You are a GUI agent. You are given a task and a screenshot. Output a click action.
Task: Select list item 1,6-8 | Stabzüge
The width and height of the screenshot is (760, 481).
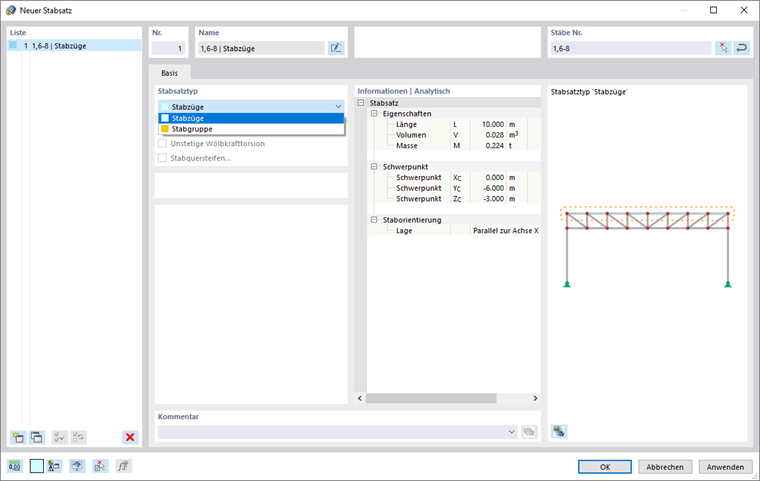[x=74, y=46]
